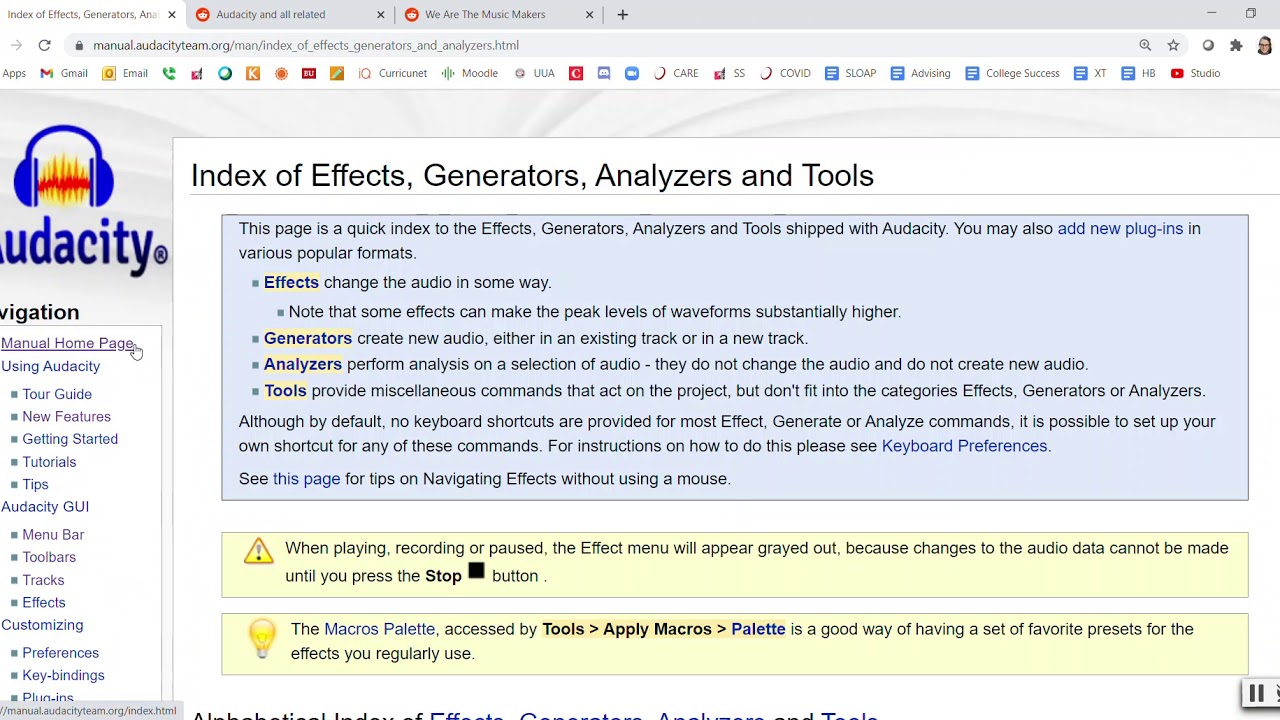Click the forward navigation arrow
1280x720 pixels.
(x=16, y=45)
